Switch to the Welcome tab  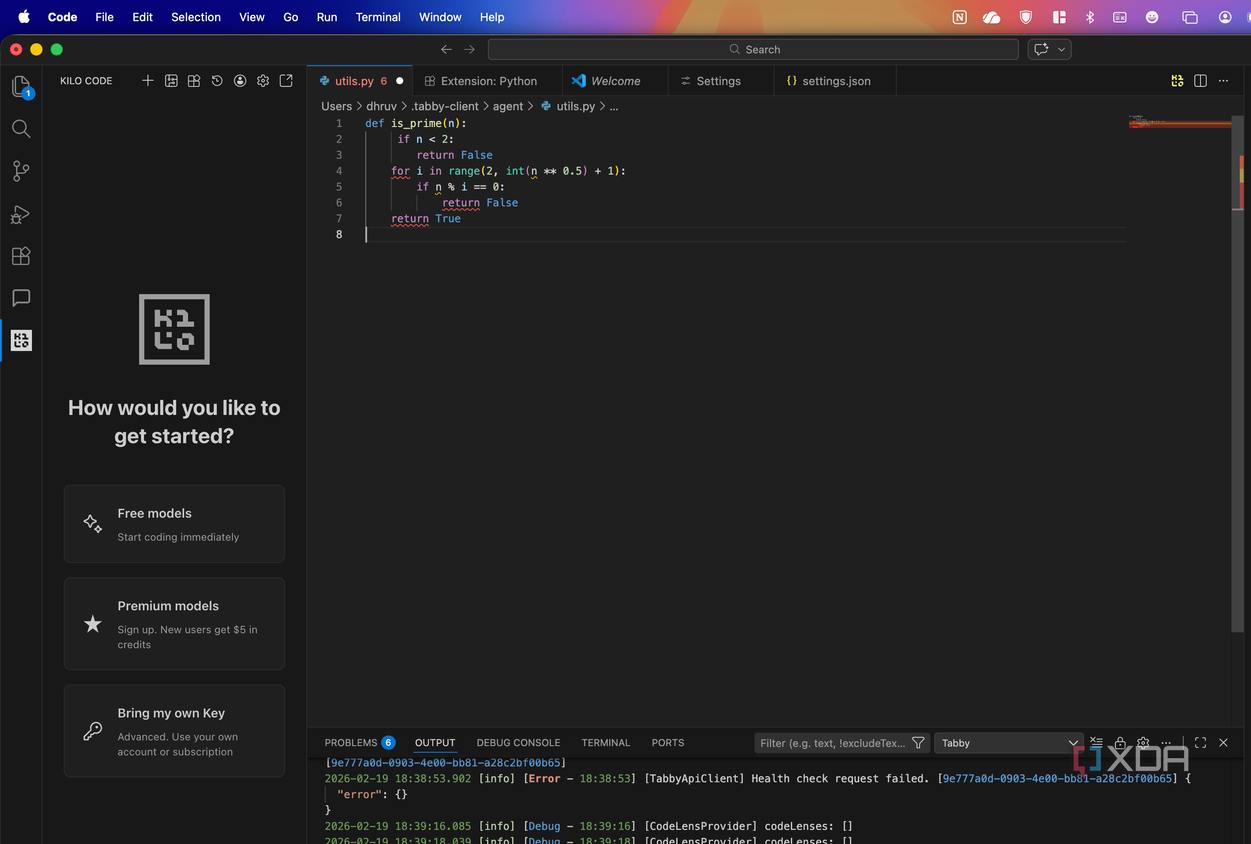tap(615, 81)
